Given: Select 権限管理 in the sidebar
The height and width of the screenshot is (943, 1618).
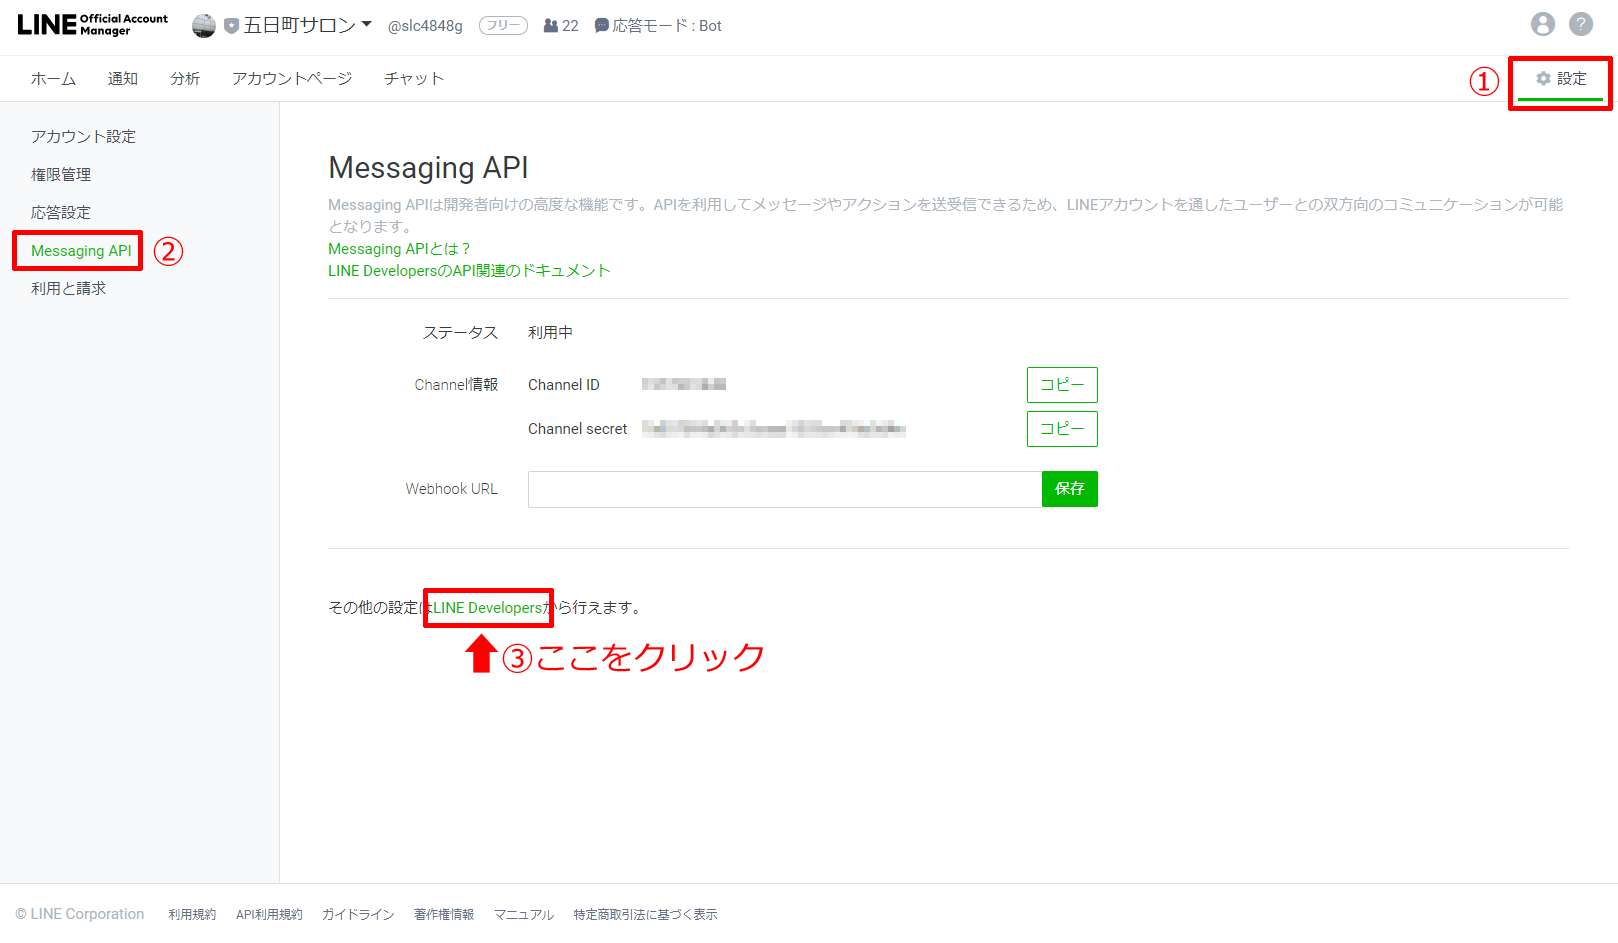Looking at the screenshot, I should (x=61, y=175).
